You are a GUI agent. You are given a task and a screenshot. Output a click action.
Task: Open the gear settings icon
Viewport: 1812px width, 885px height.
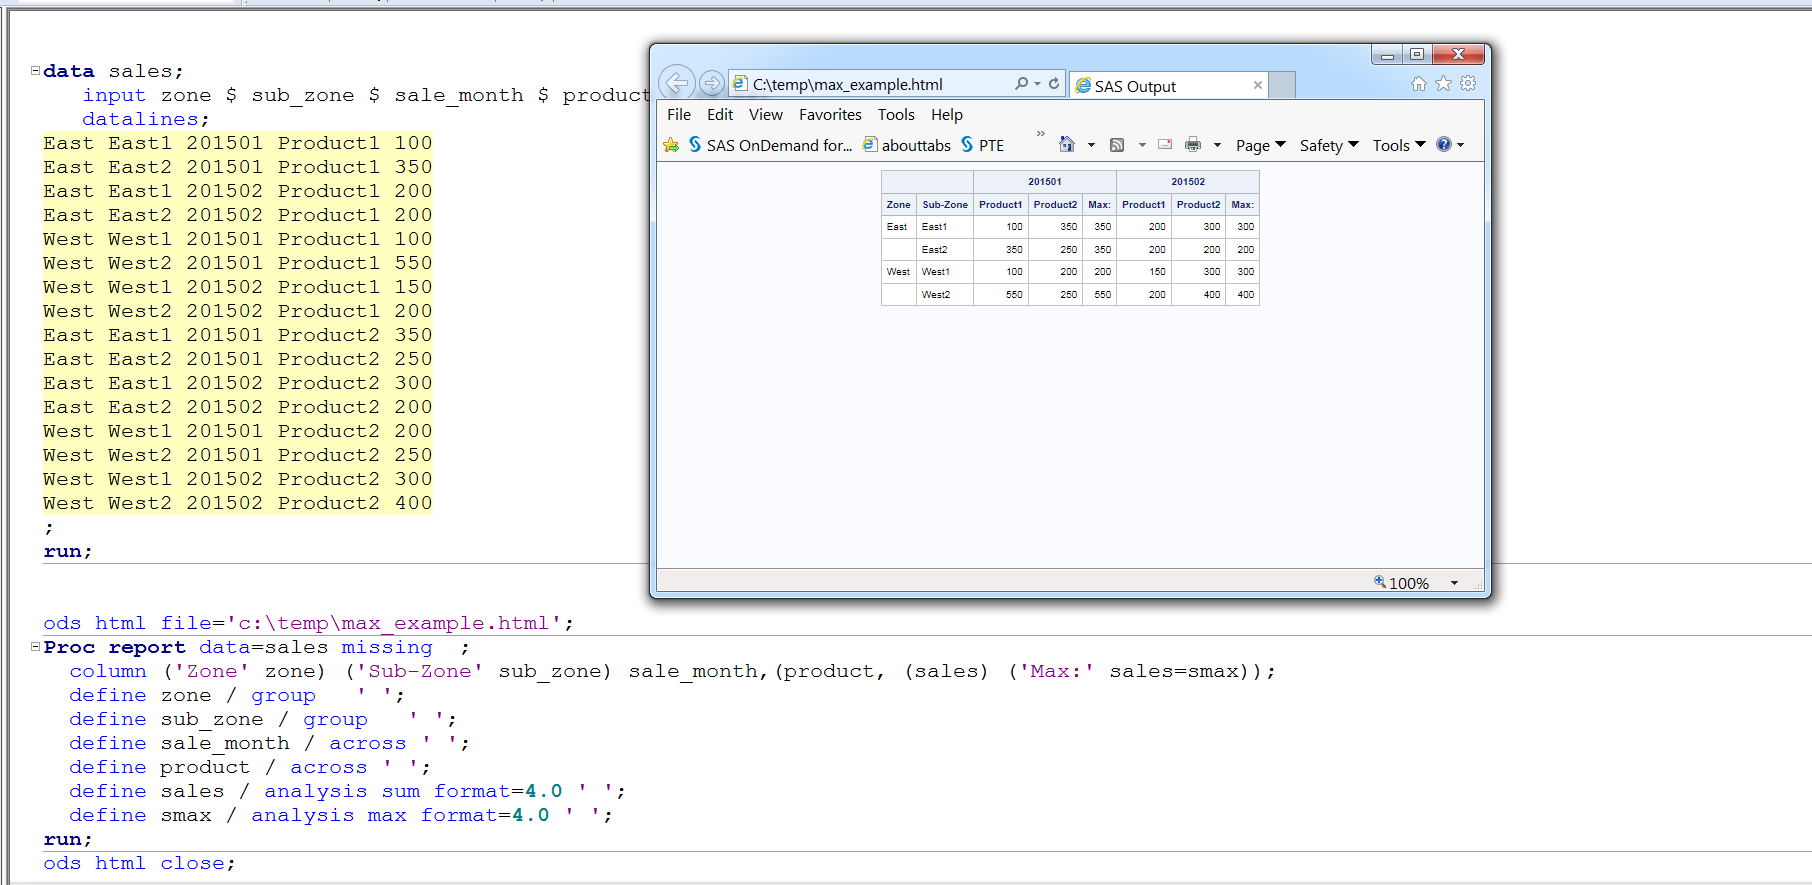coord(1468,84)
